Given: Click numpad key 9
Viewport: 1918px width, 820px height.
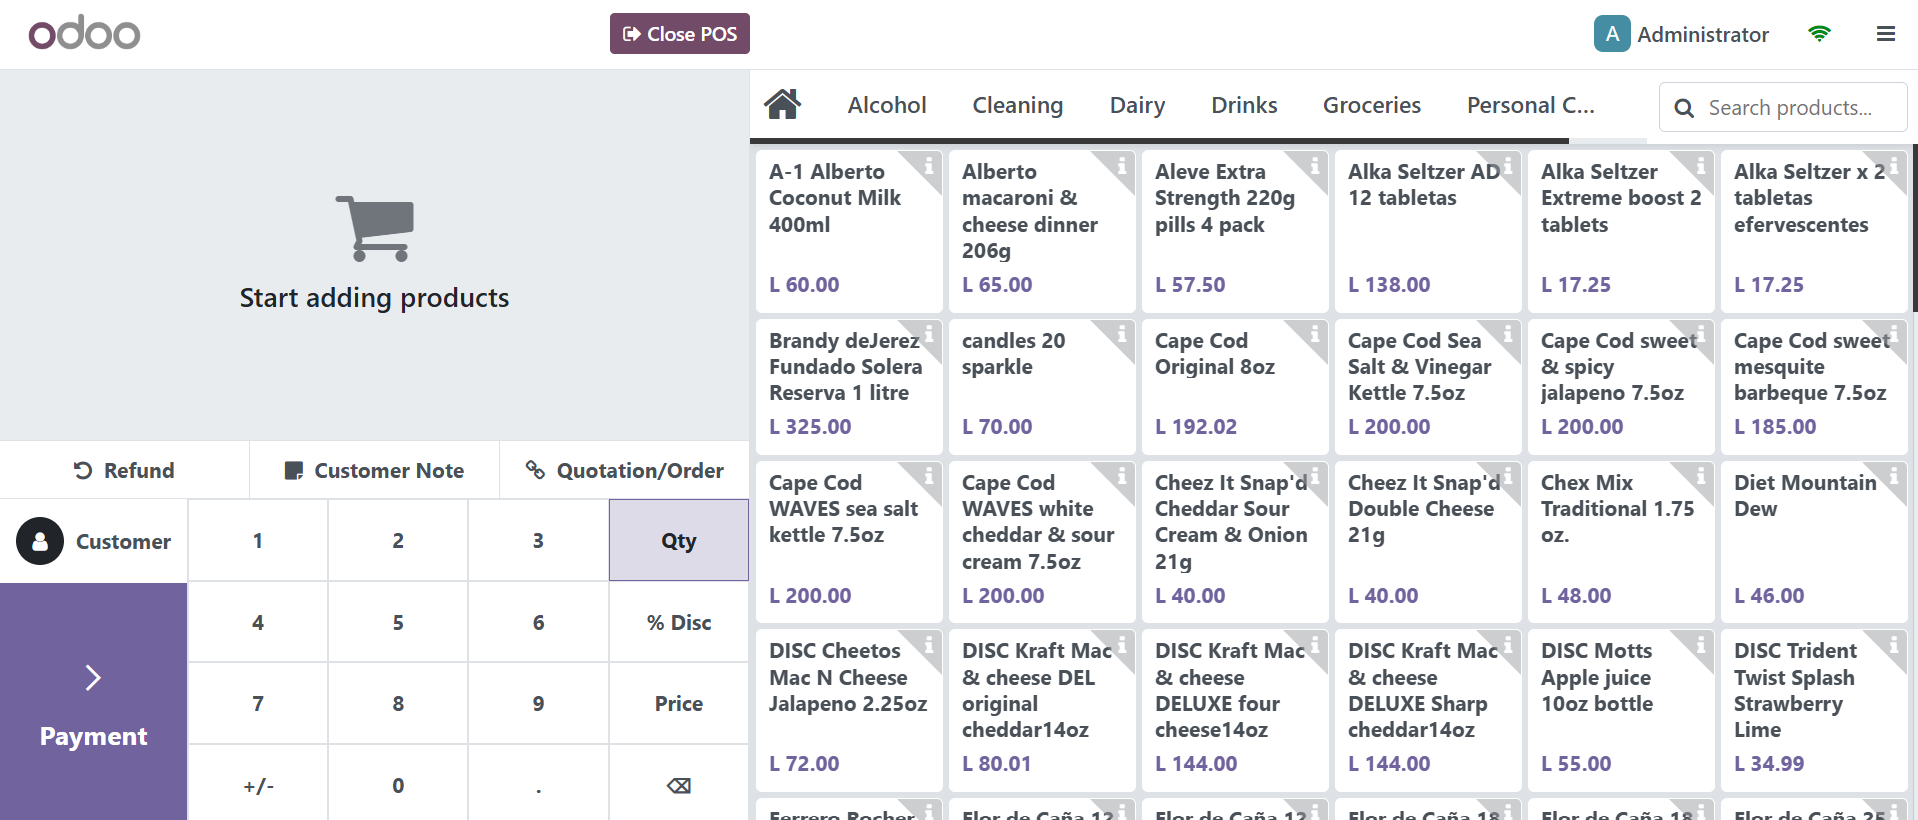Looking at the screenshot, I should pos(538,703).
